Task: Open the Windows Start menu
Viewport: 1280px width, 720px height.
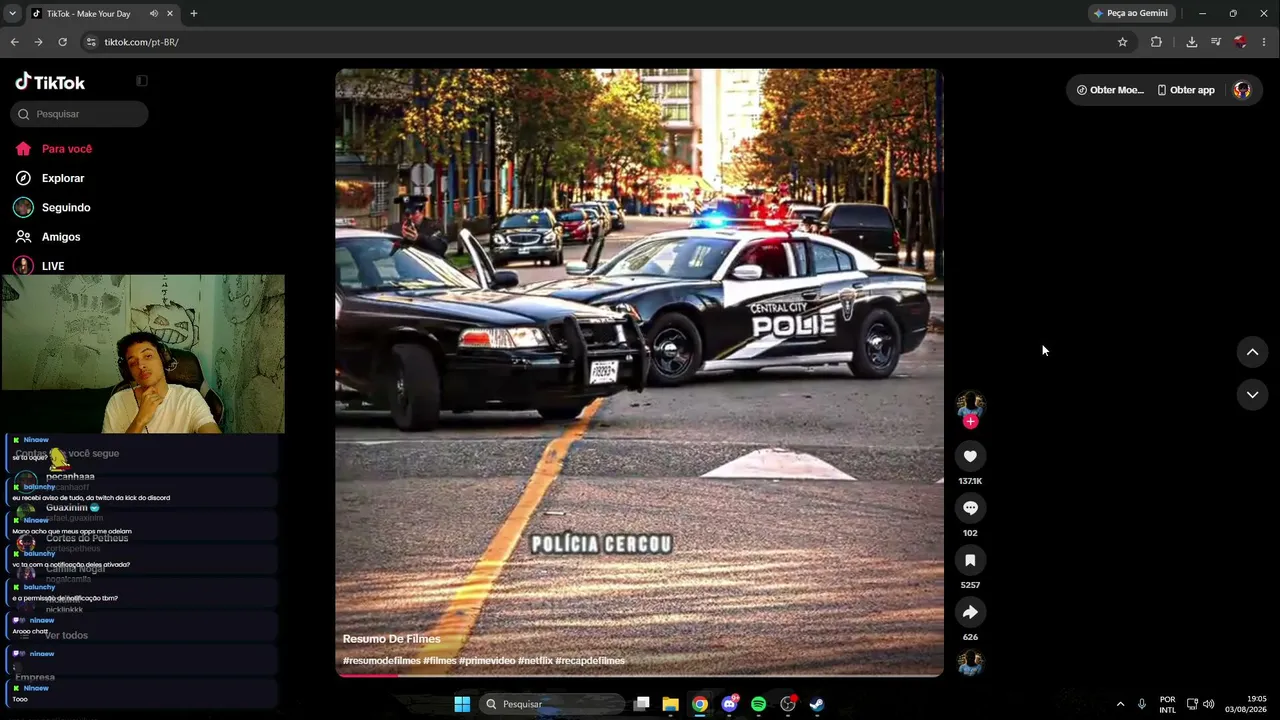Action: (x=462, y=704)
